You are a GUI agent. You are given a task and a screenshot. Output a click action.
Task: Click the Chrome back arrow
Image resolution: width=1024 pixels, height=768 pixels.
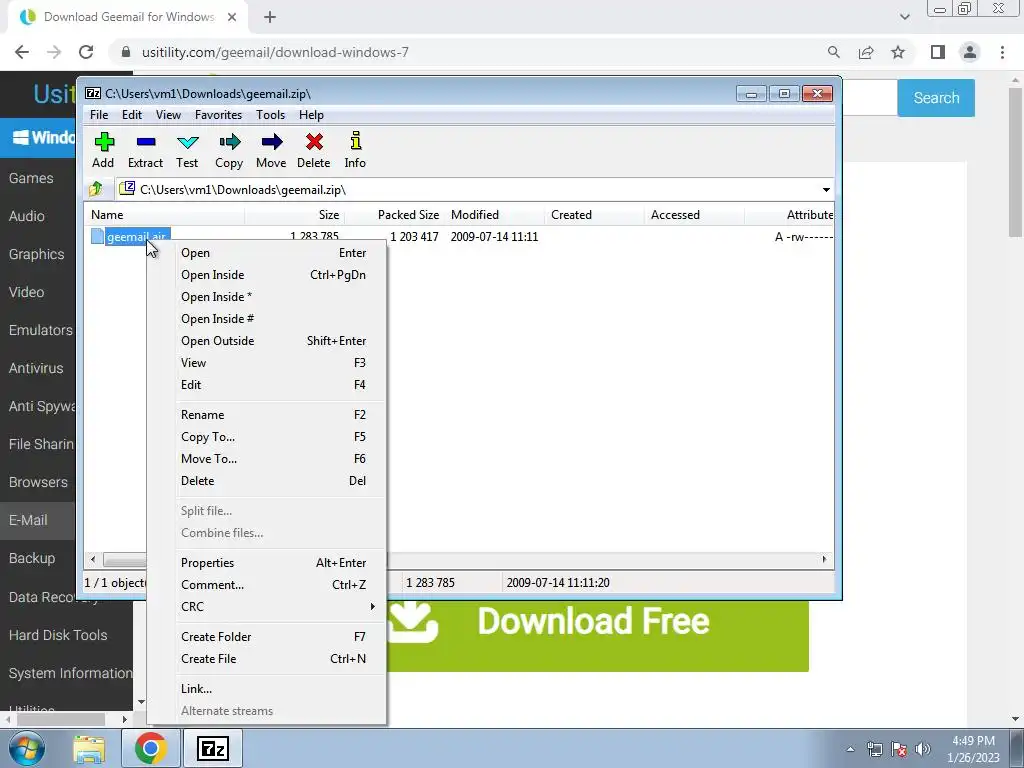[x=22, y=52]
